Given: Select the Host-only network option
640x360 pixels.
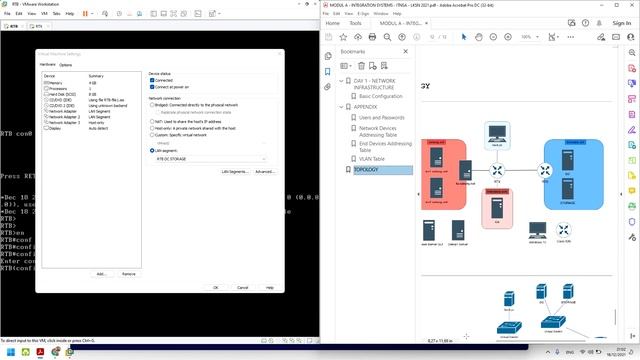Looking at the screenshot, I should [152, 128].
